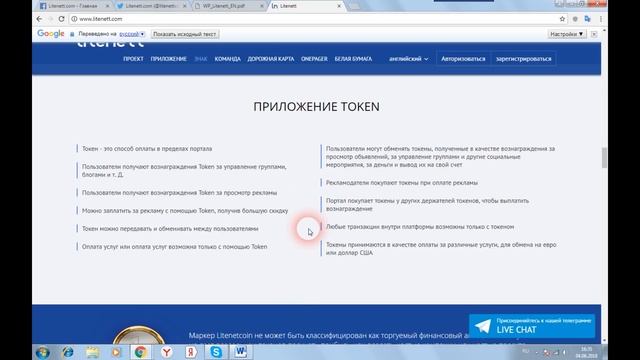Click the volume icon in system tray

[x=564, y=352]
